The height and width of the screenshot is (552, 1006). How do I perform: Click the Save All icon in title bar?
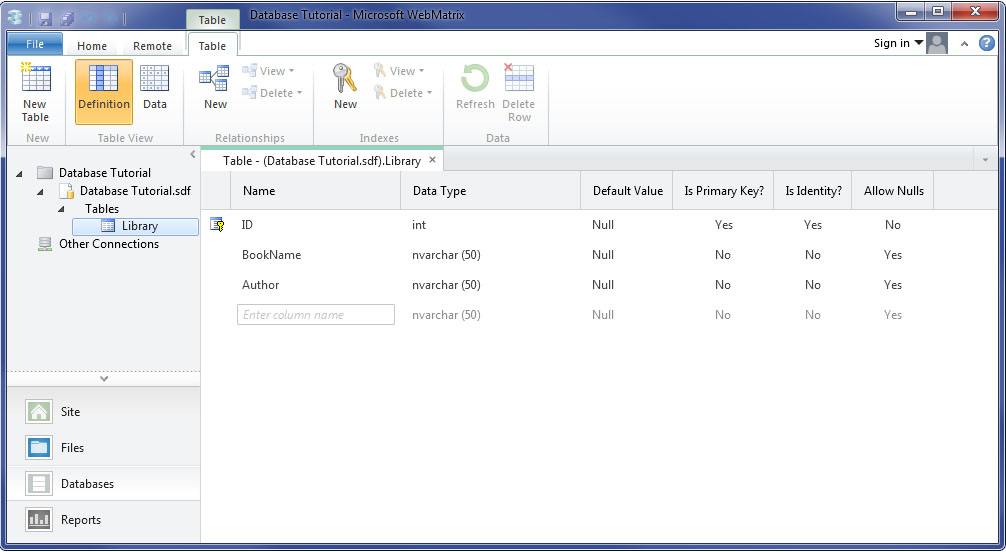[x=66, y=18]
